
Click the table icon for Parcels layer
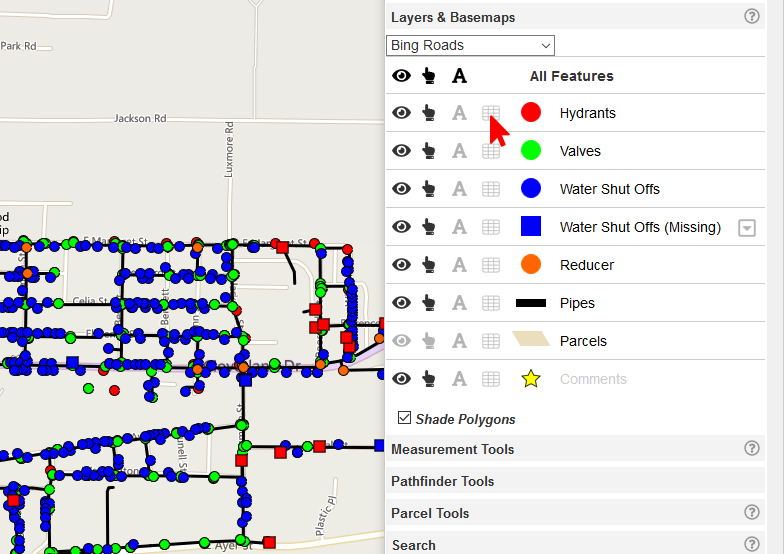[x=490, y=341]
